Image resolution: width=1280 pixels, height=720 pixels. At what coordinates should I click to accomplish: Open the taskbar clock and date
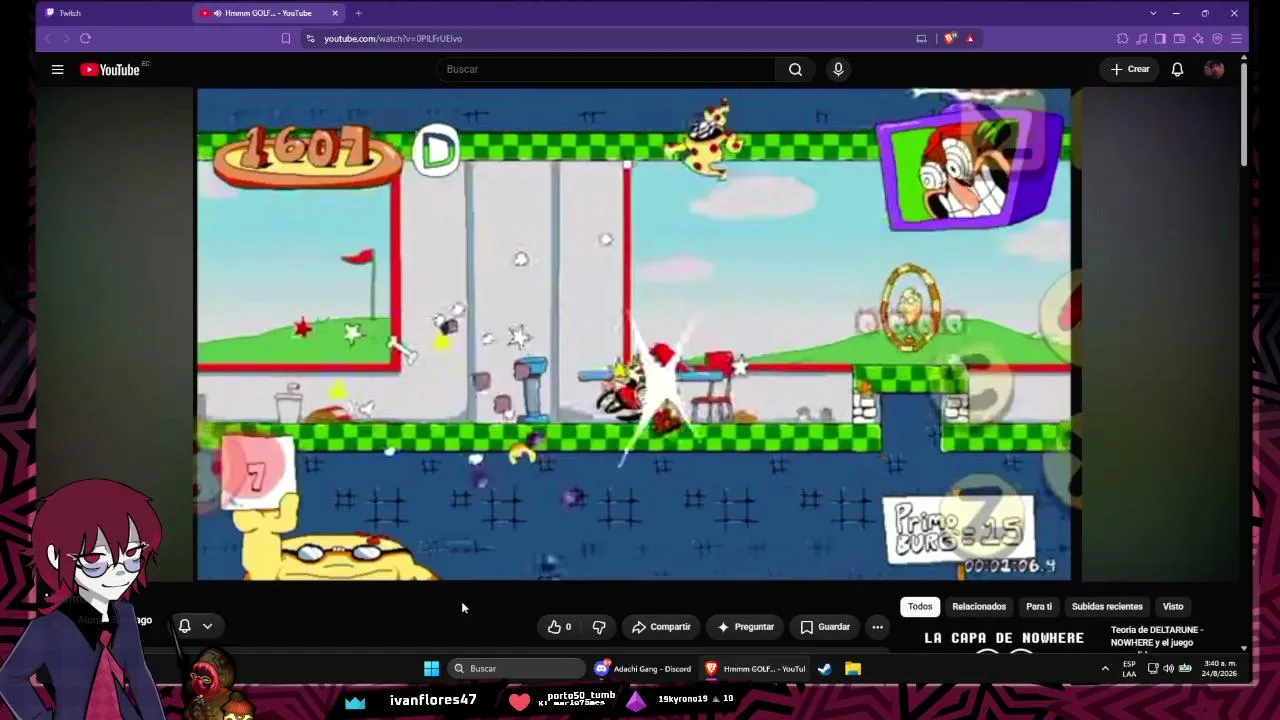click(1220, 668)
